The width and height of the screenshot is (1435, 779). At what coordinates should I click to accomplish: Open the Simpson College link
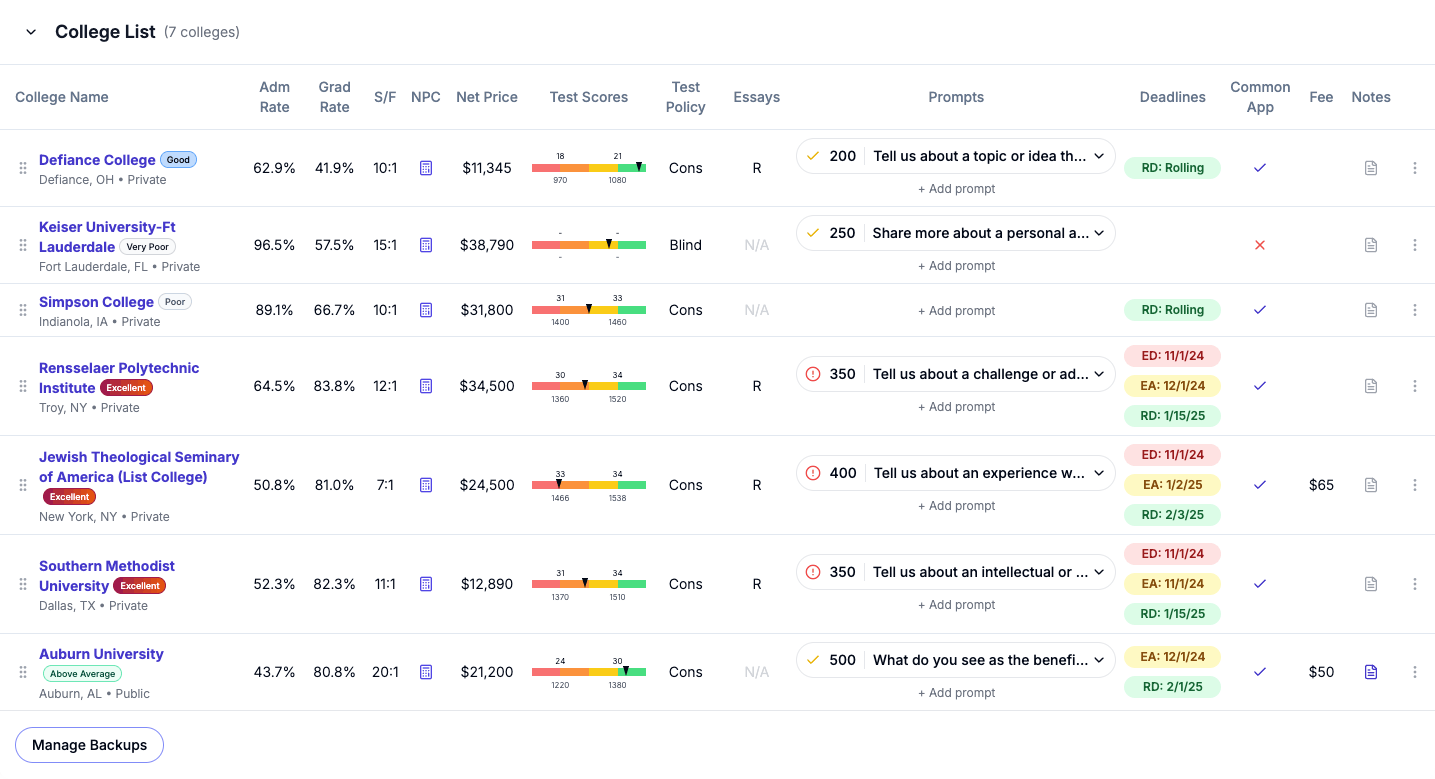point(96,302)
